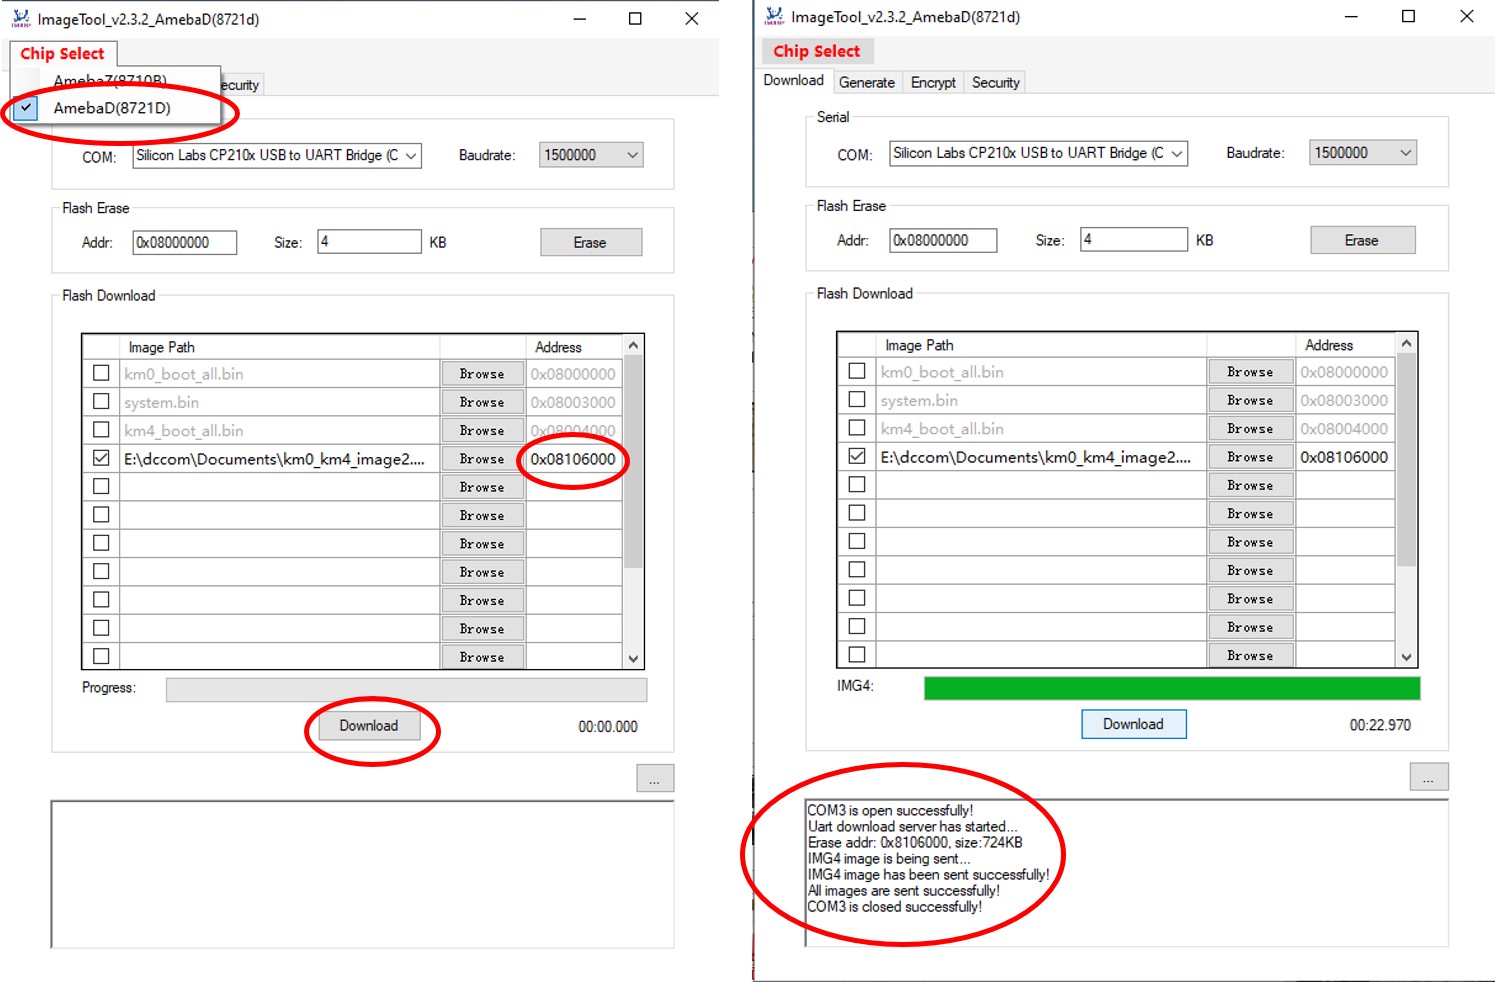Uncheck km0_km4_image2 checkbox in left window
This screenshot has width=1495, height=982.
tap(101, 458)
